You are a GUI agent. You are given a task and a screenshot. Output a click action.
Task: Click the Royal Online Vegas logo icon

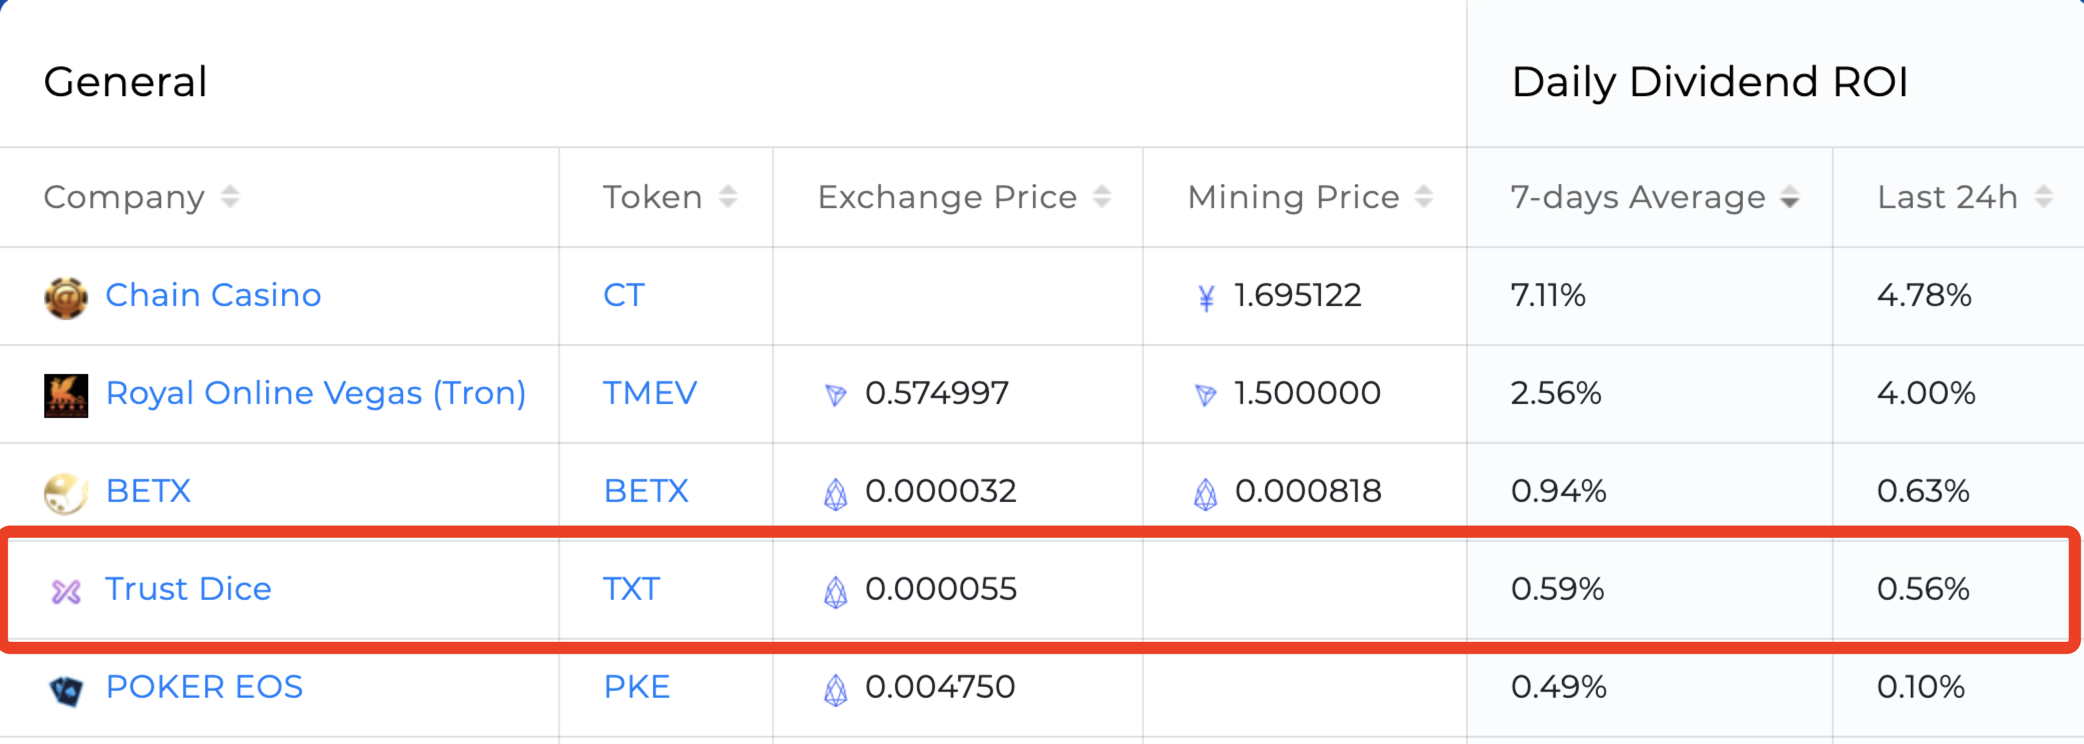pyautogui.click(x=66, y=395)
